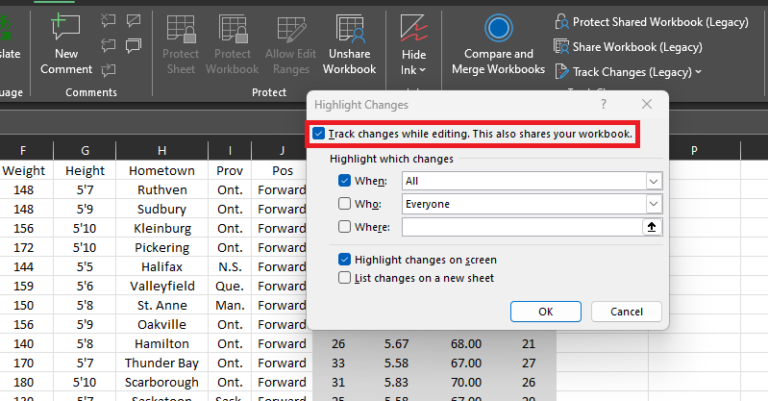Click the cell containing Hamilton
The image size is (768, 401).
[162, 344]
